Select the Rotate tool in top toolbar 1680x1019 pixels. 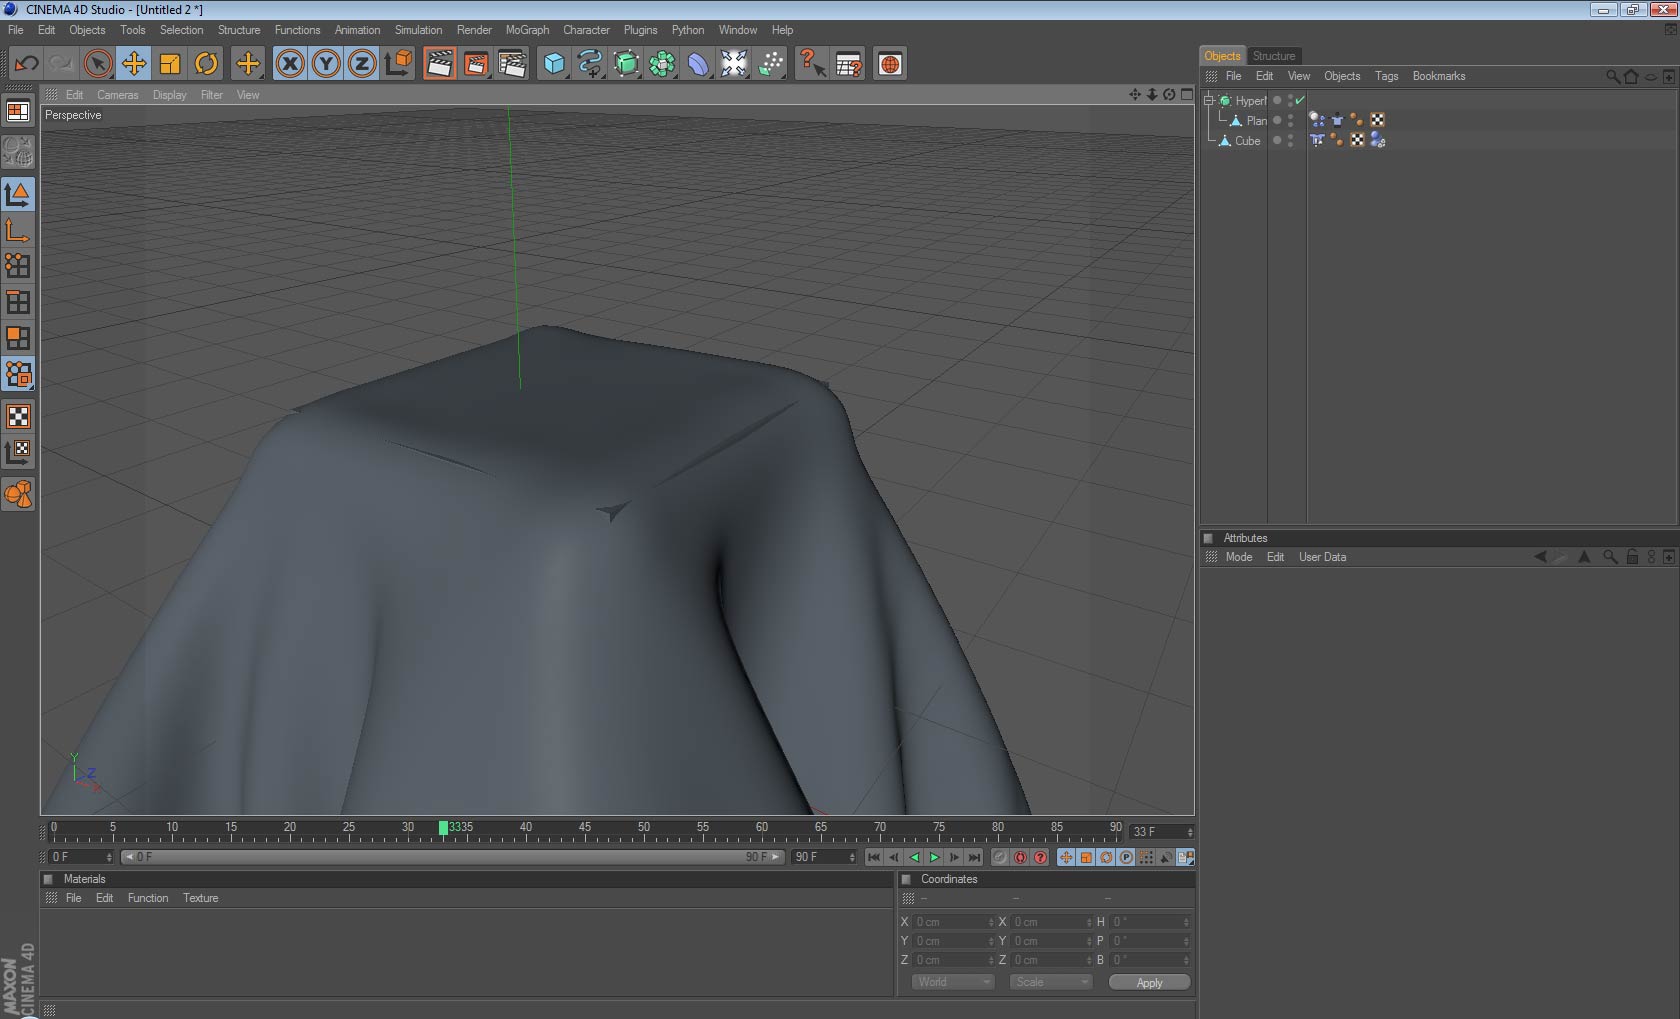206,64
